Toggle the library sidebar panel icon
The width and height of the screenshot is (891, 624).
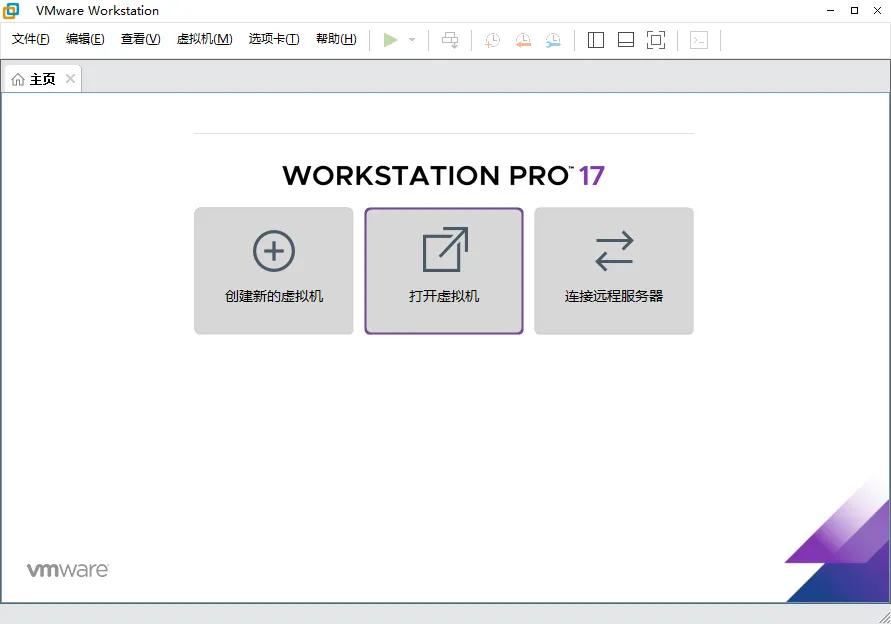click(x=596, y=40)
